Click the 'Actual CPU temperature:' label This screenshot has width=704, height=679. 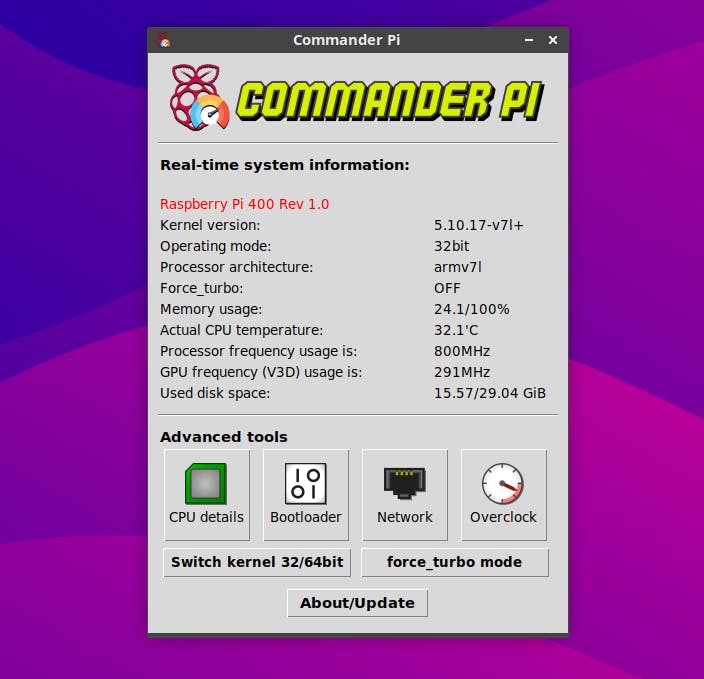242,330
